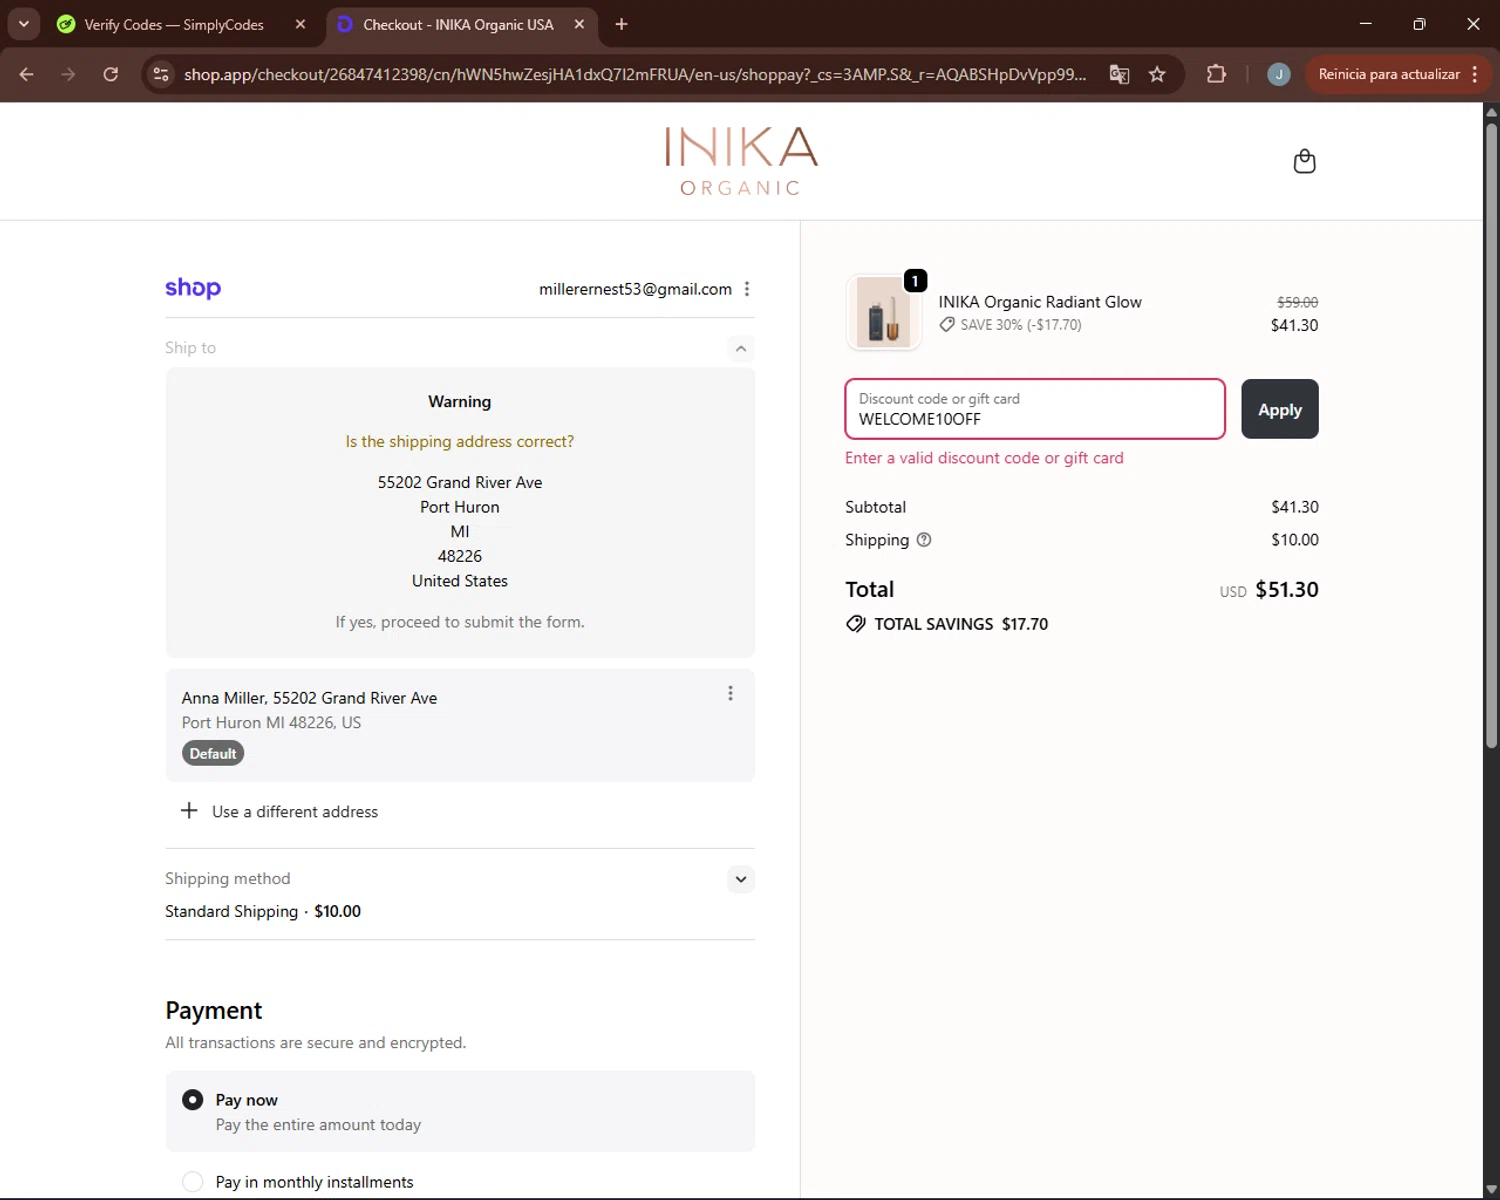1500x1200 pixels.
Task: Minimize the browser window
Action: 1366,24
